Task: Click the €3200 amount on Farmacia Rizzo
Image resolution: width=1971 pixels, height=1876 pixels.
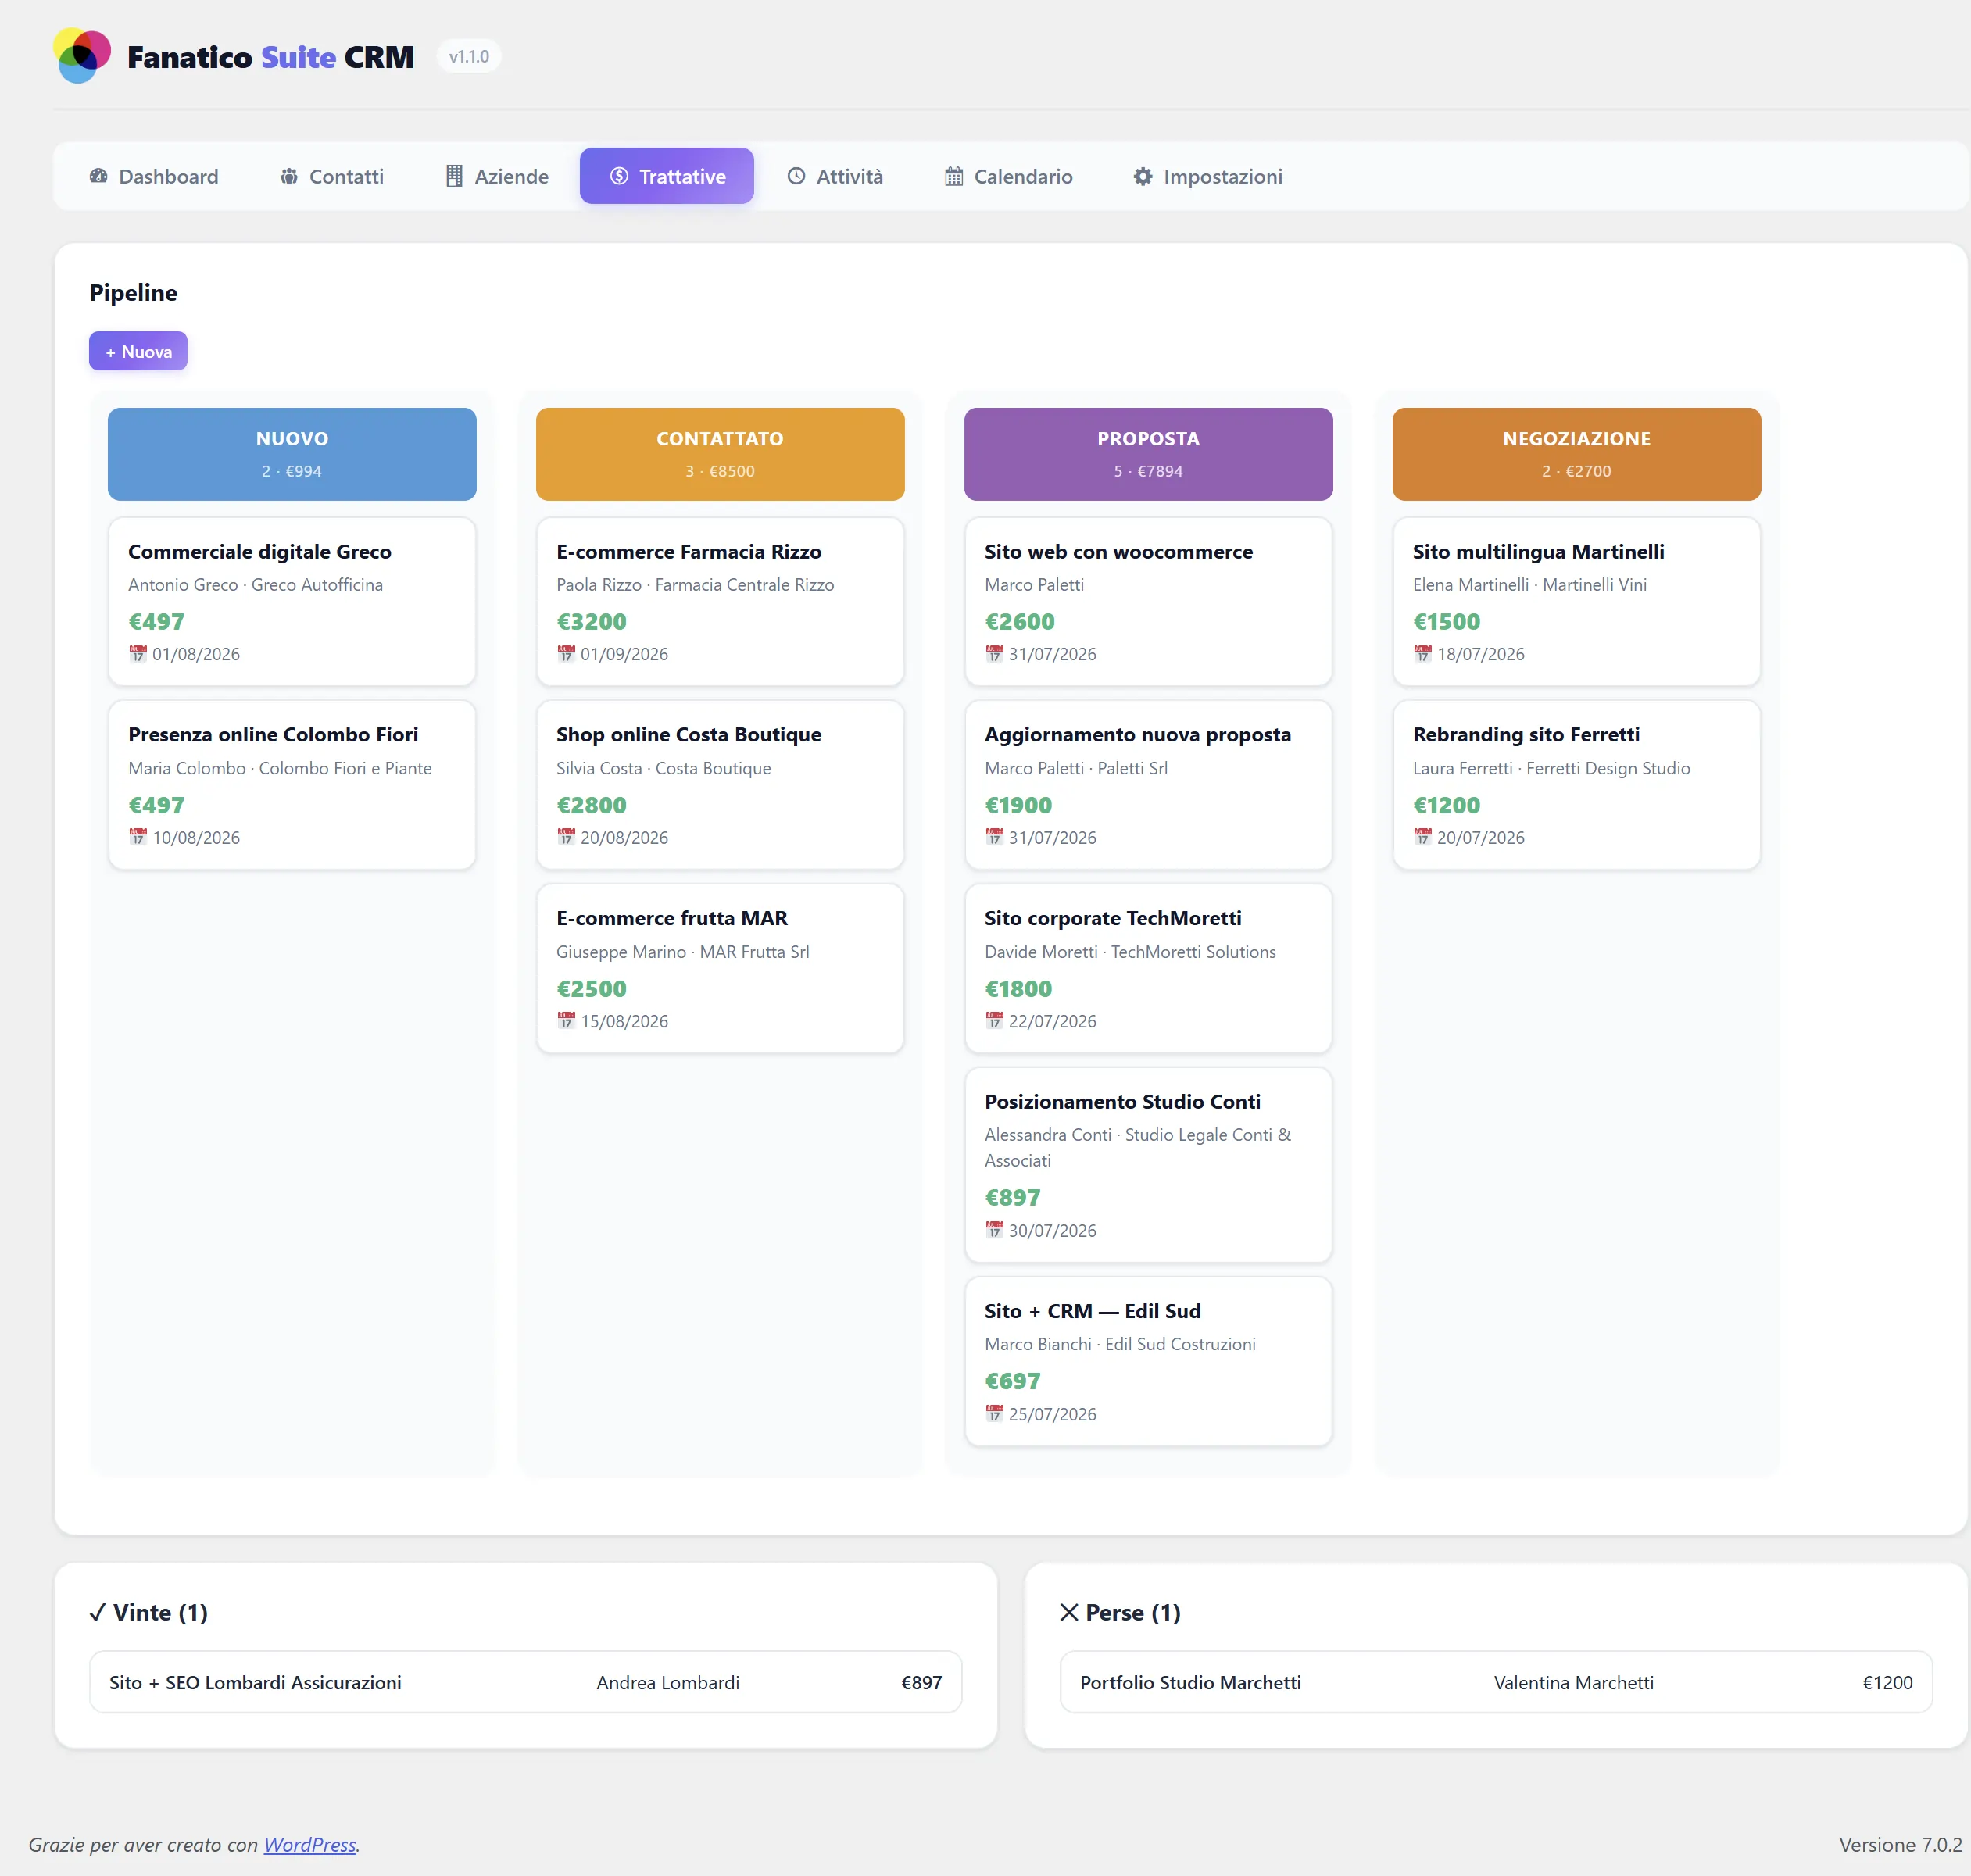Action: pyautogui.click(x=591, y=621)
